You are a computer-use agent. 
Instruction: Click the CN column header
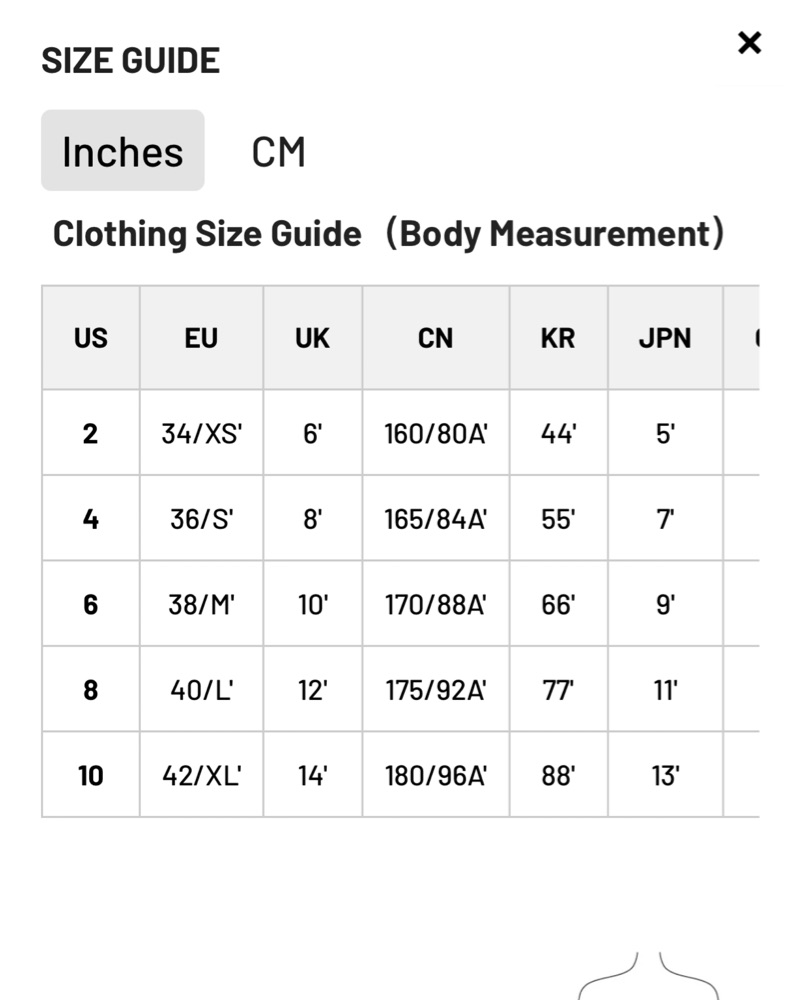436,338
